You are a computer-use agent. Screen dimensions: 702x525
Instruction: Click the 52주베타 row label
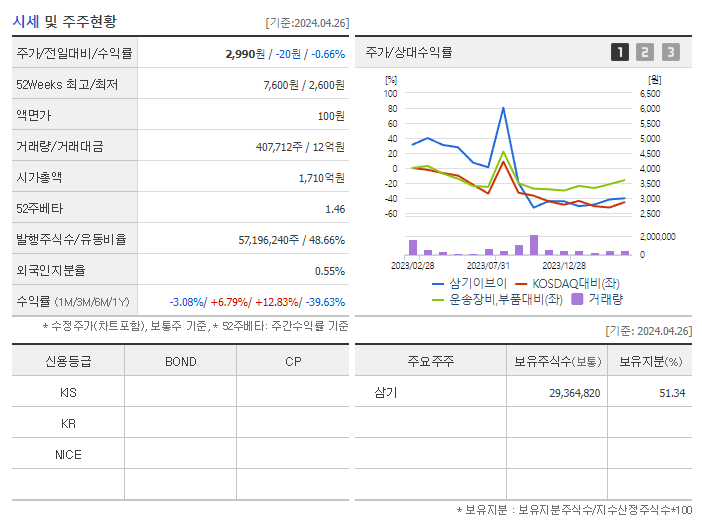pyautogui.click(x=40, y=208)
